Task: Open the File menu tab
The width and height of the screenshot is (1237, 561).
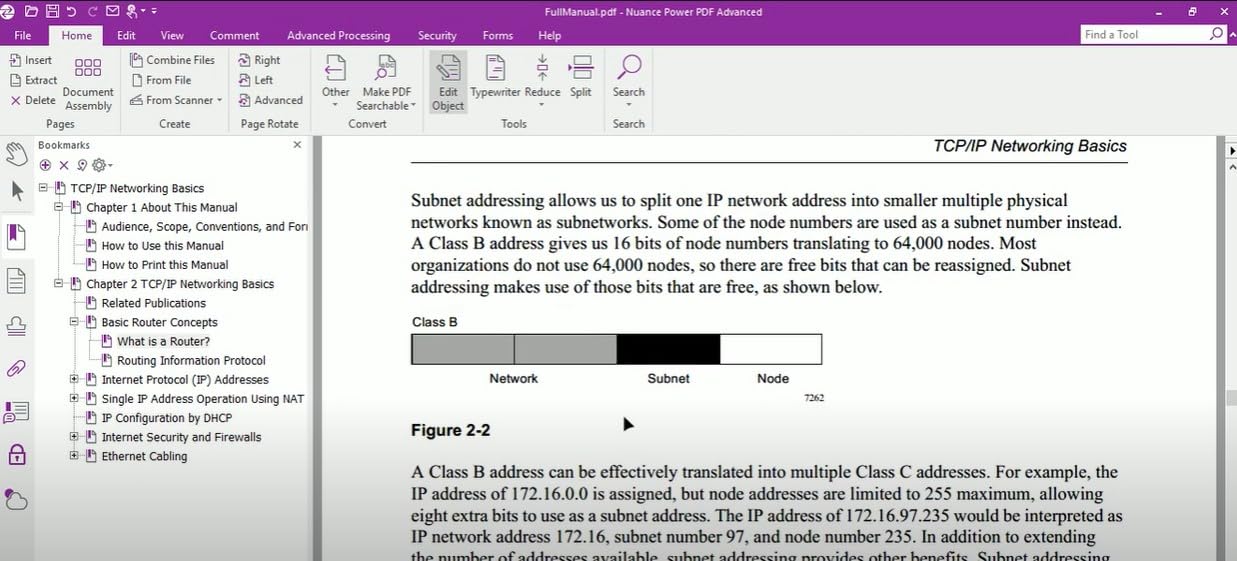Action: click(x=22, y=35)
